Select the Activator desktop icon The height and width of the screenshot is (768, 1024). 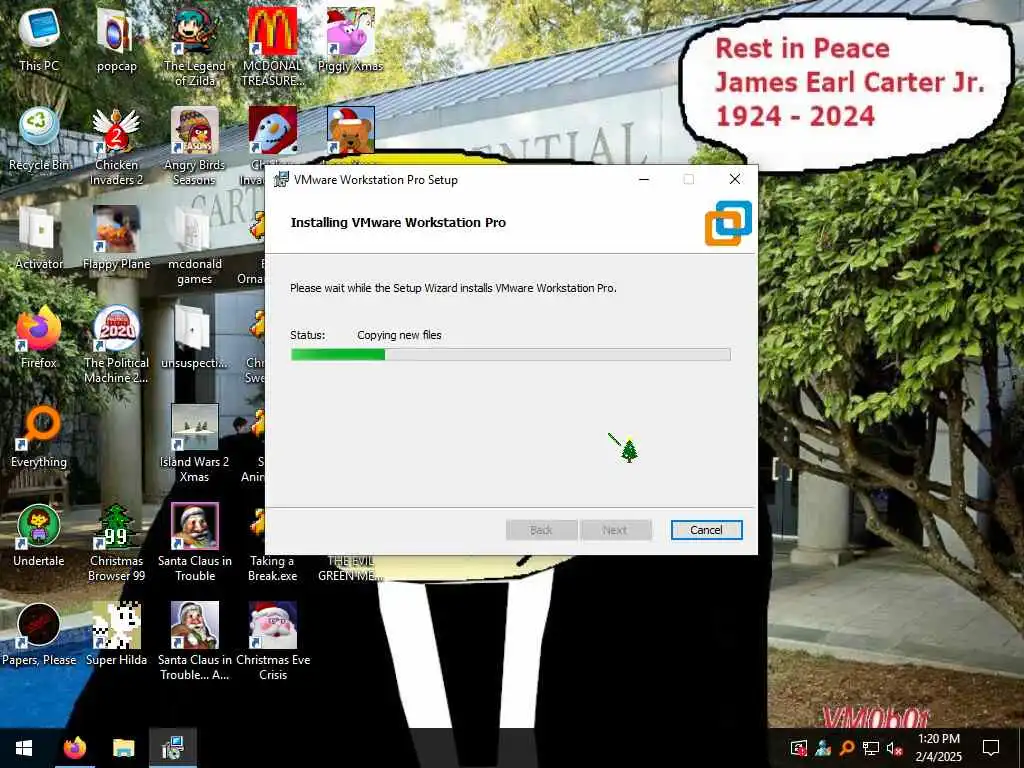(x=39, y=238)
